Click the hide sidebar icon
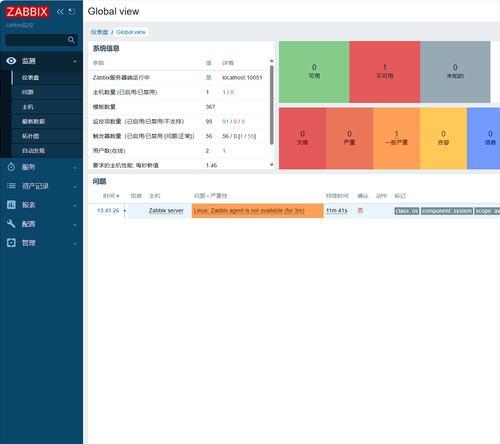This screenshot has height=444, width=500. (71, 12)
